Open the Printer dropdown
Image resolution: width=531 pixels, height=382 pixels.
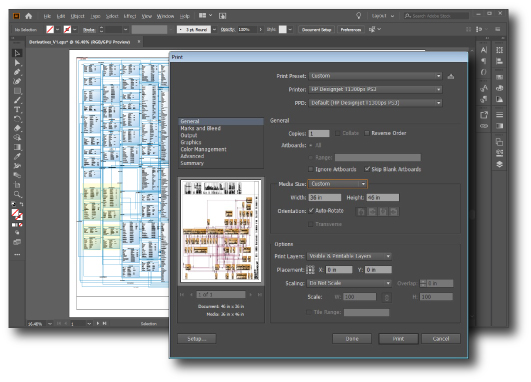click(x=376, y=89)
